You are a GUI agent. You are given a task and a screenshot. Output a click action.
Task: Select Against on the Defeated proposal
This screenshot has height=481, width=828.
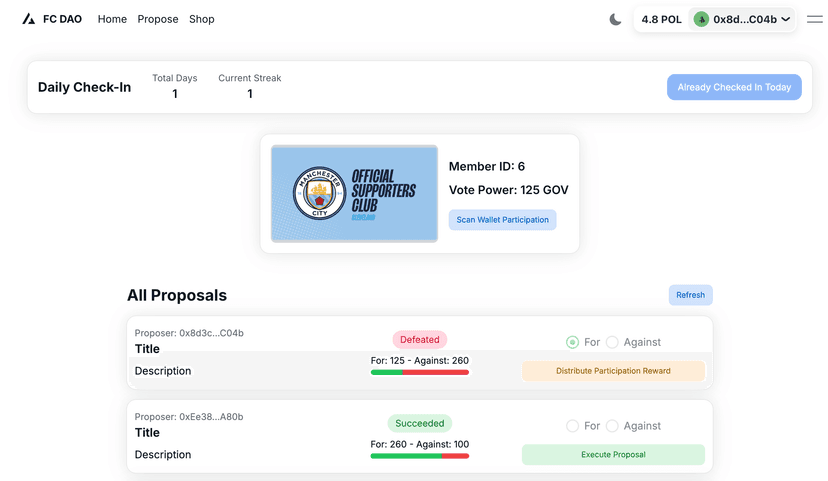point(612,342)
